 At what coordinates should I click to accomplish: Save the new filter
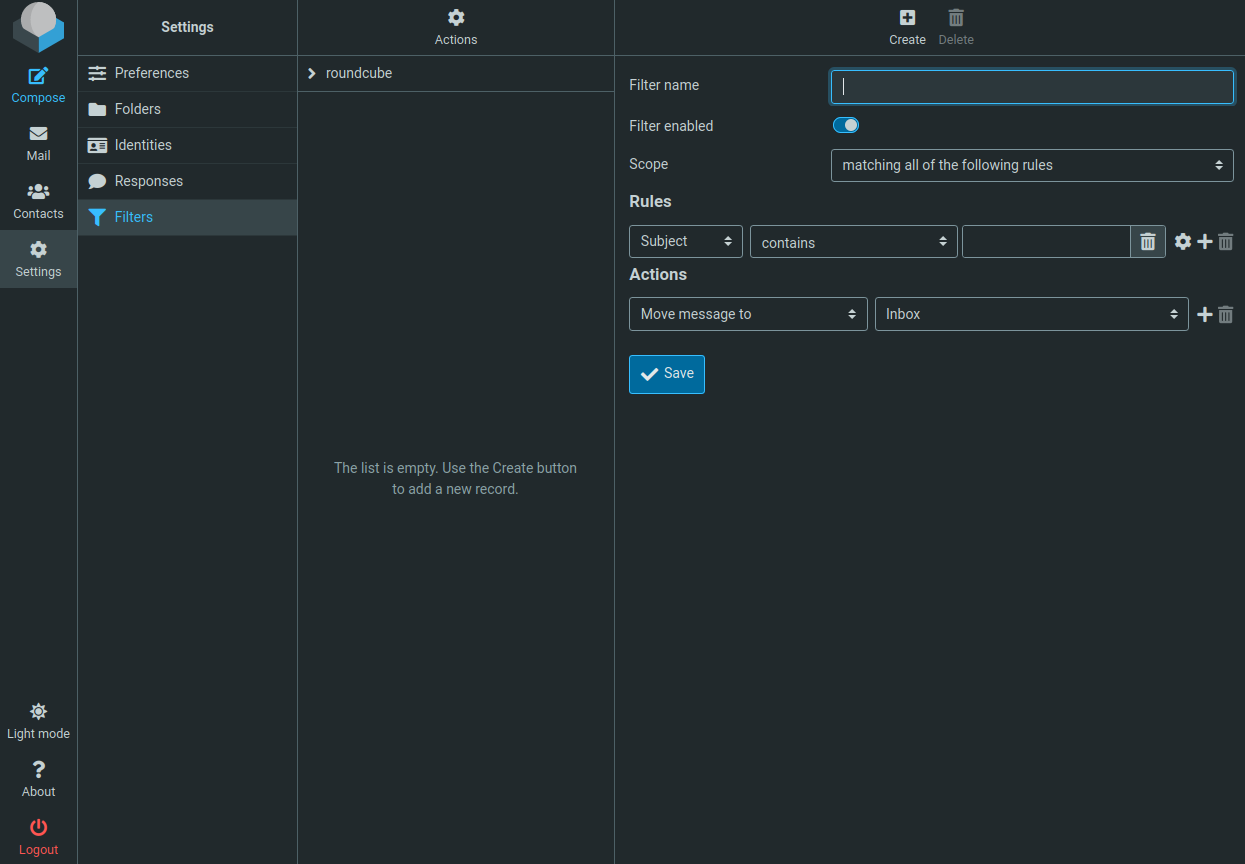(x=666, y=373)
